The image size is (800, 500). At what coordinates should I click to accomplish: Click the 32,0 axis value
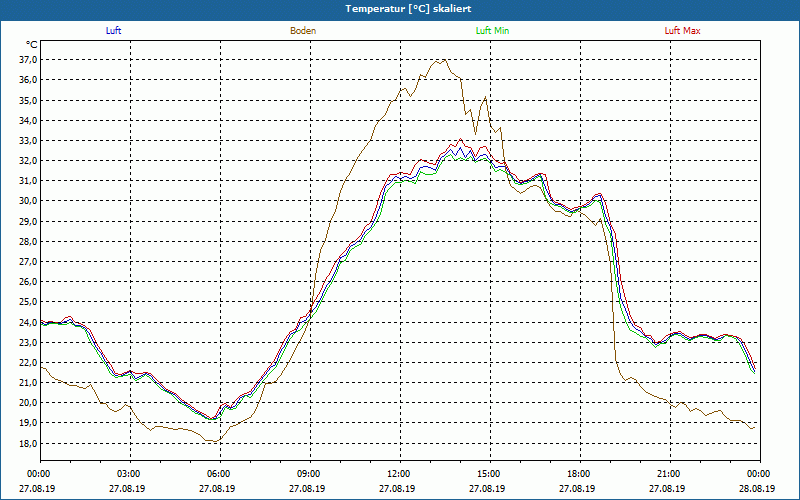point(28,161)
